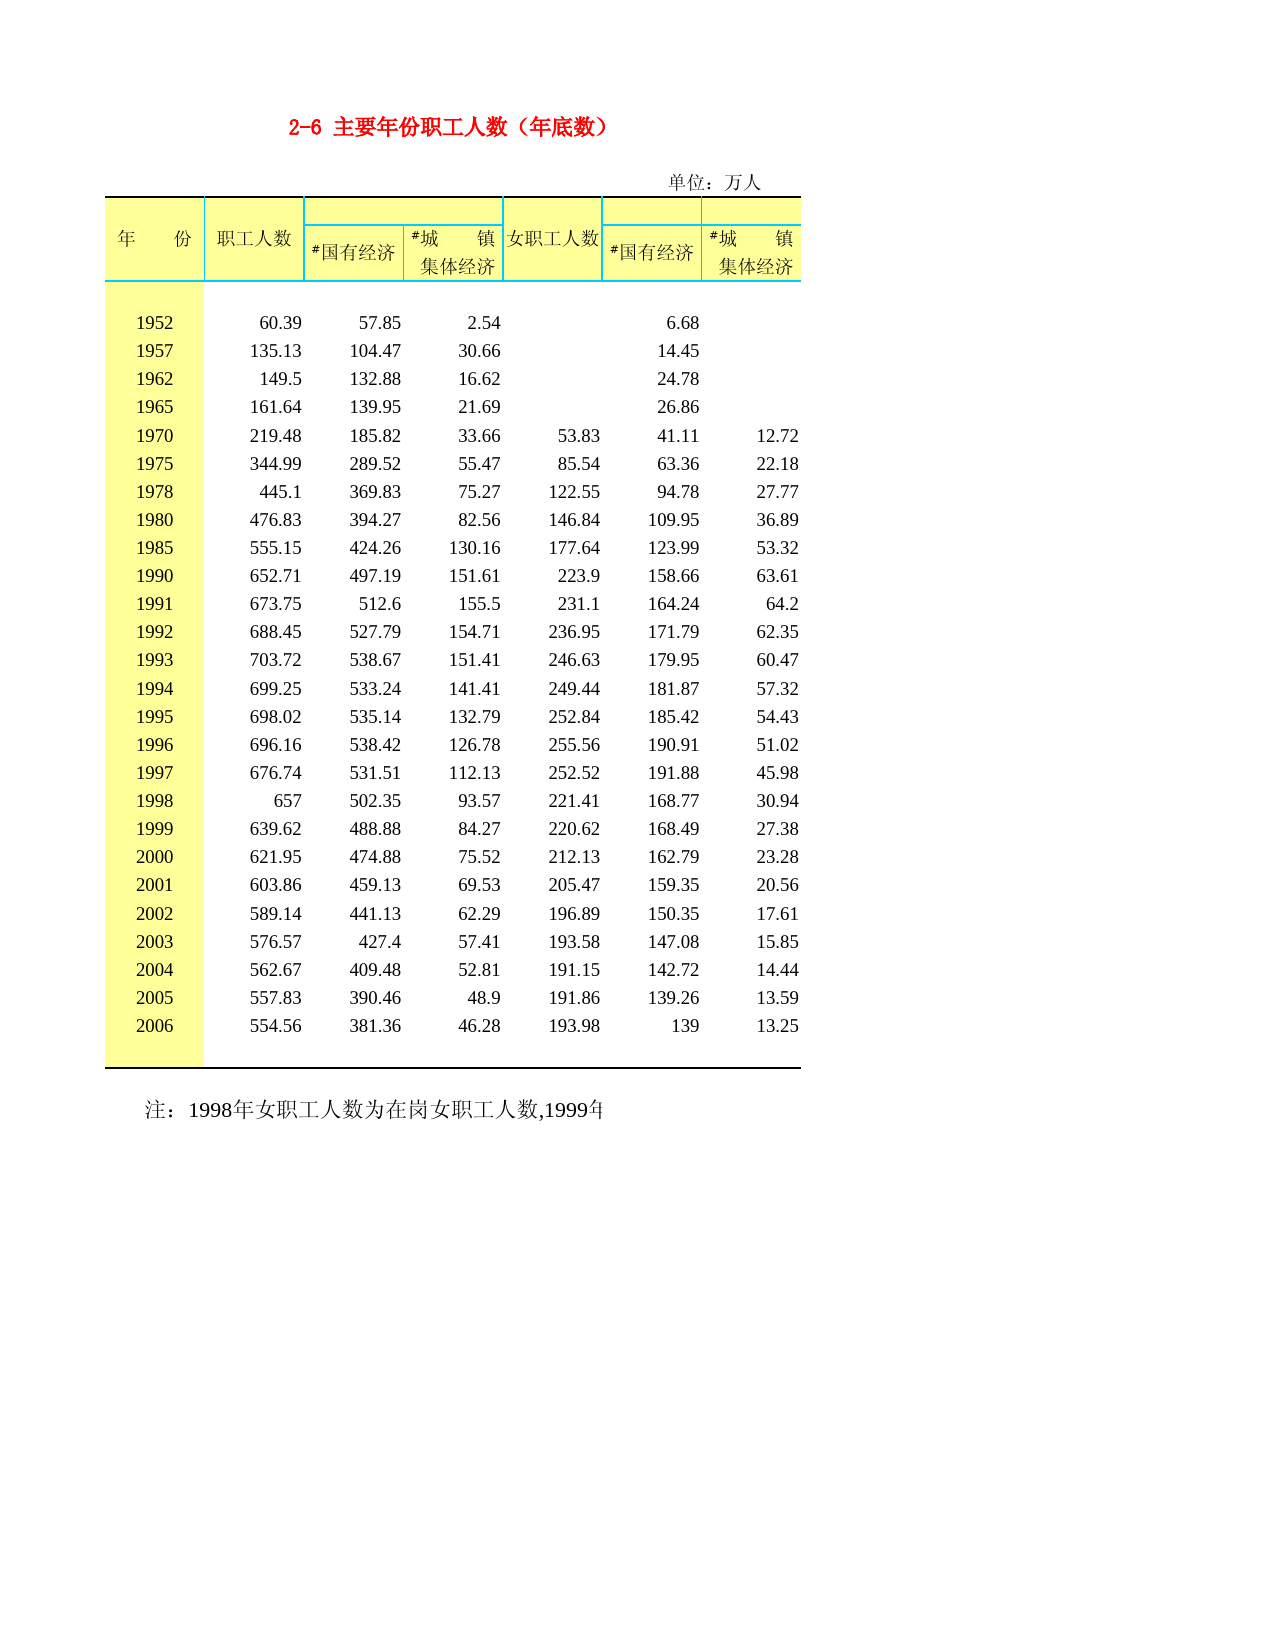This screenshot has height=1650, width=1275.
Task: Select year cell 1991
Action: click(x=155, y=604)
